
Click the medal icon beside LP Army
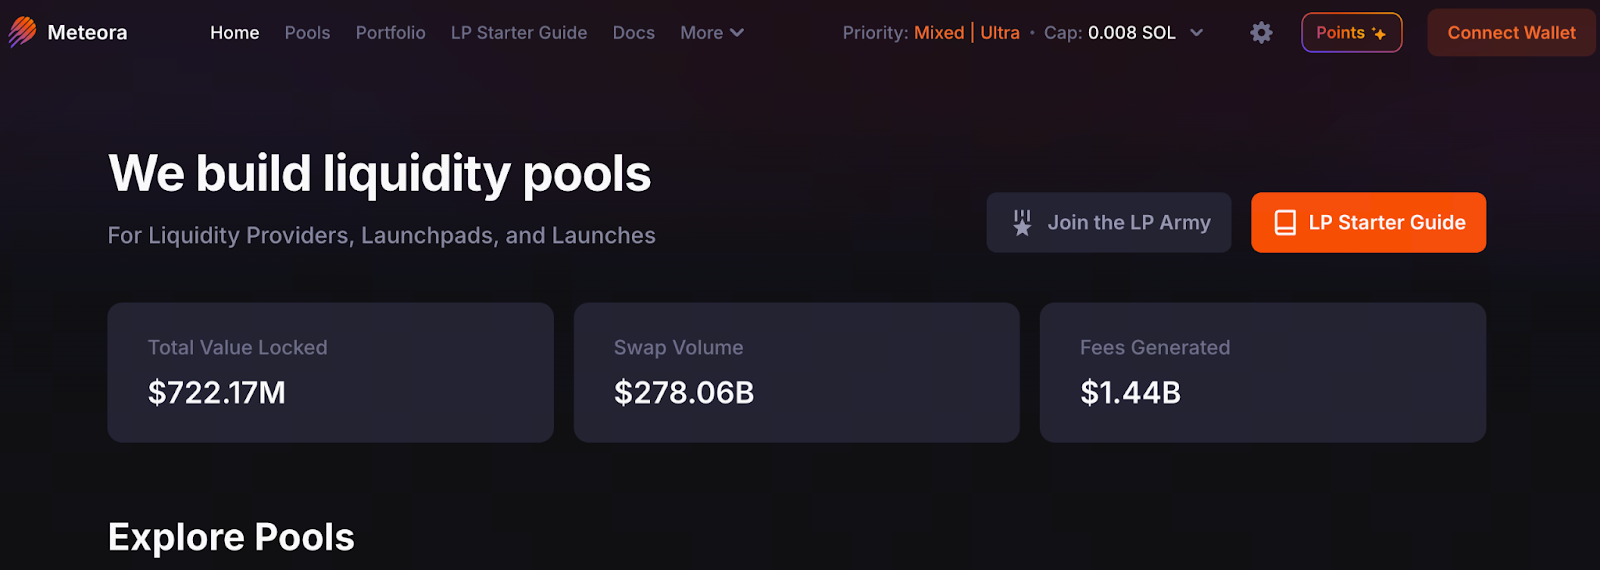point(1022,223)
